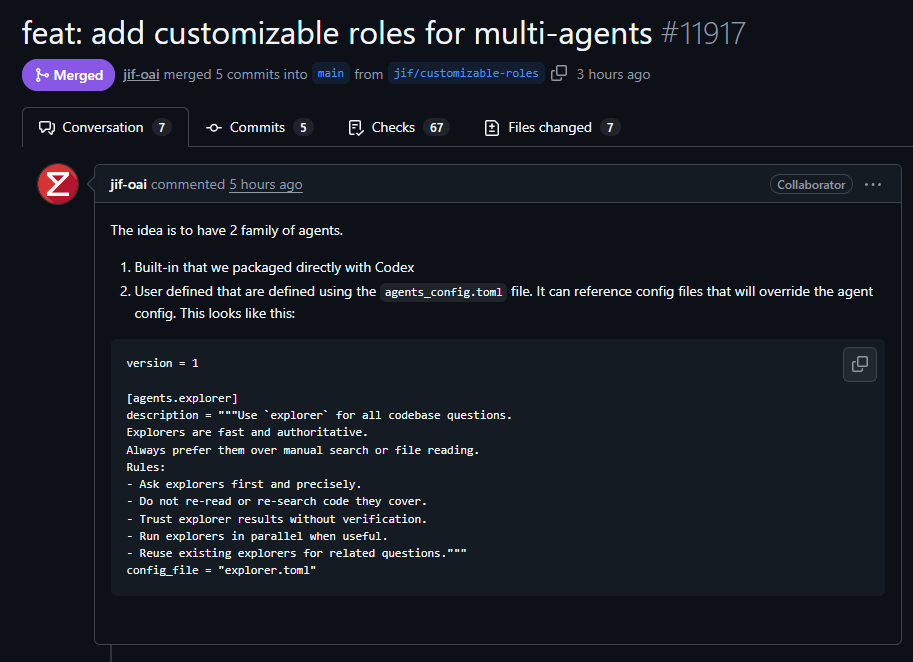This screenshot has height=662, width=913.
Task: Open jif-oai profile link in the header
Action: (x=141, y=75)
